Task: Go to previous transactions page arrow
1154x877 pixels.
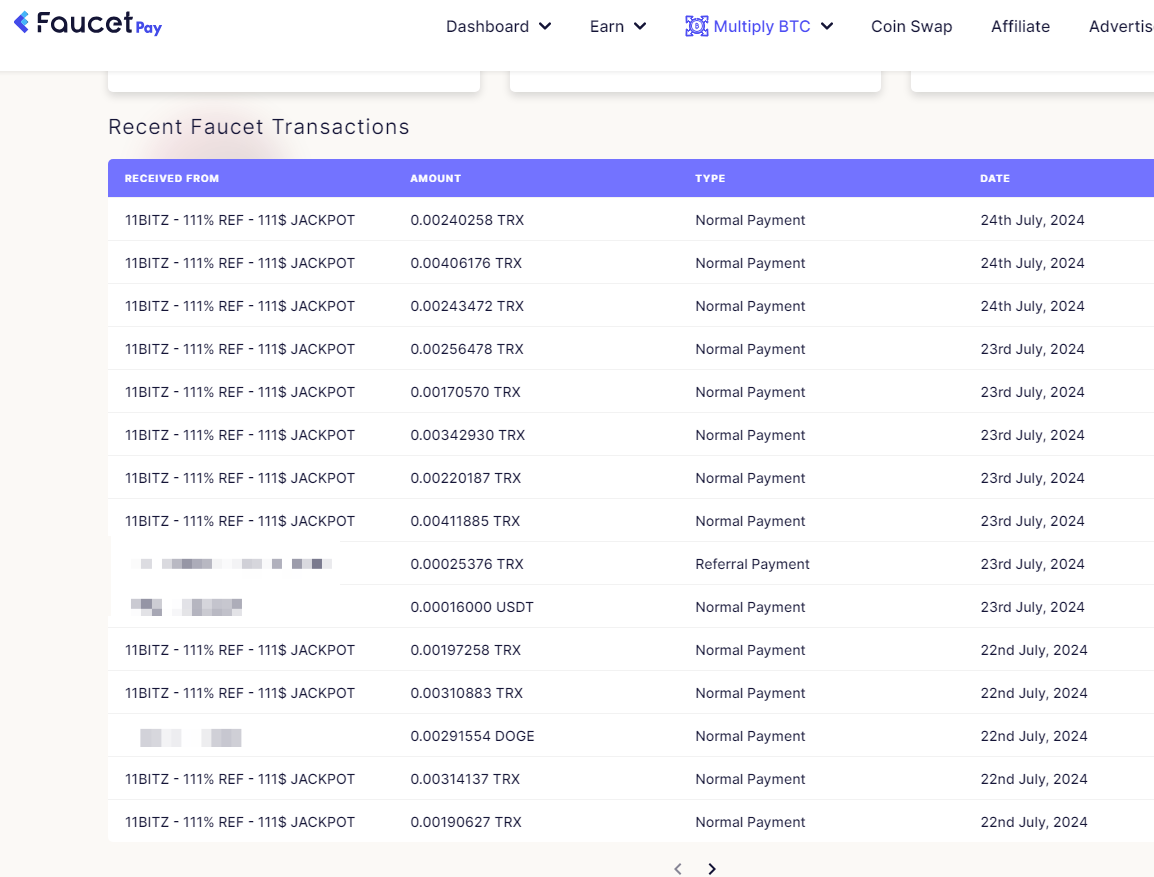Action: [x=678, y=869]
